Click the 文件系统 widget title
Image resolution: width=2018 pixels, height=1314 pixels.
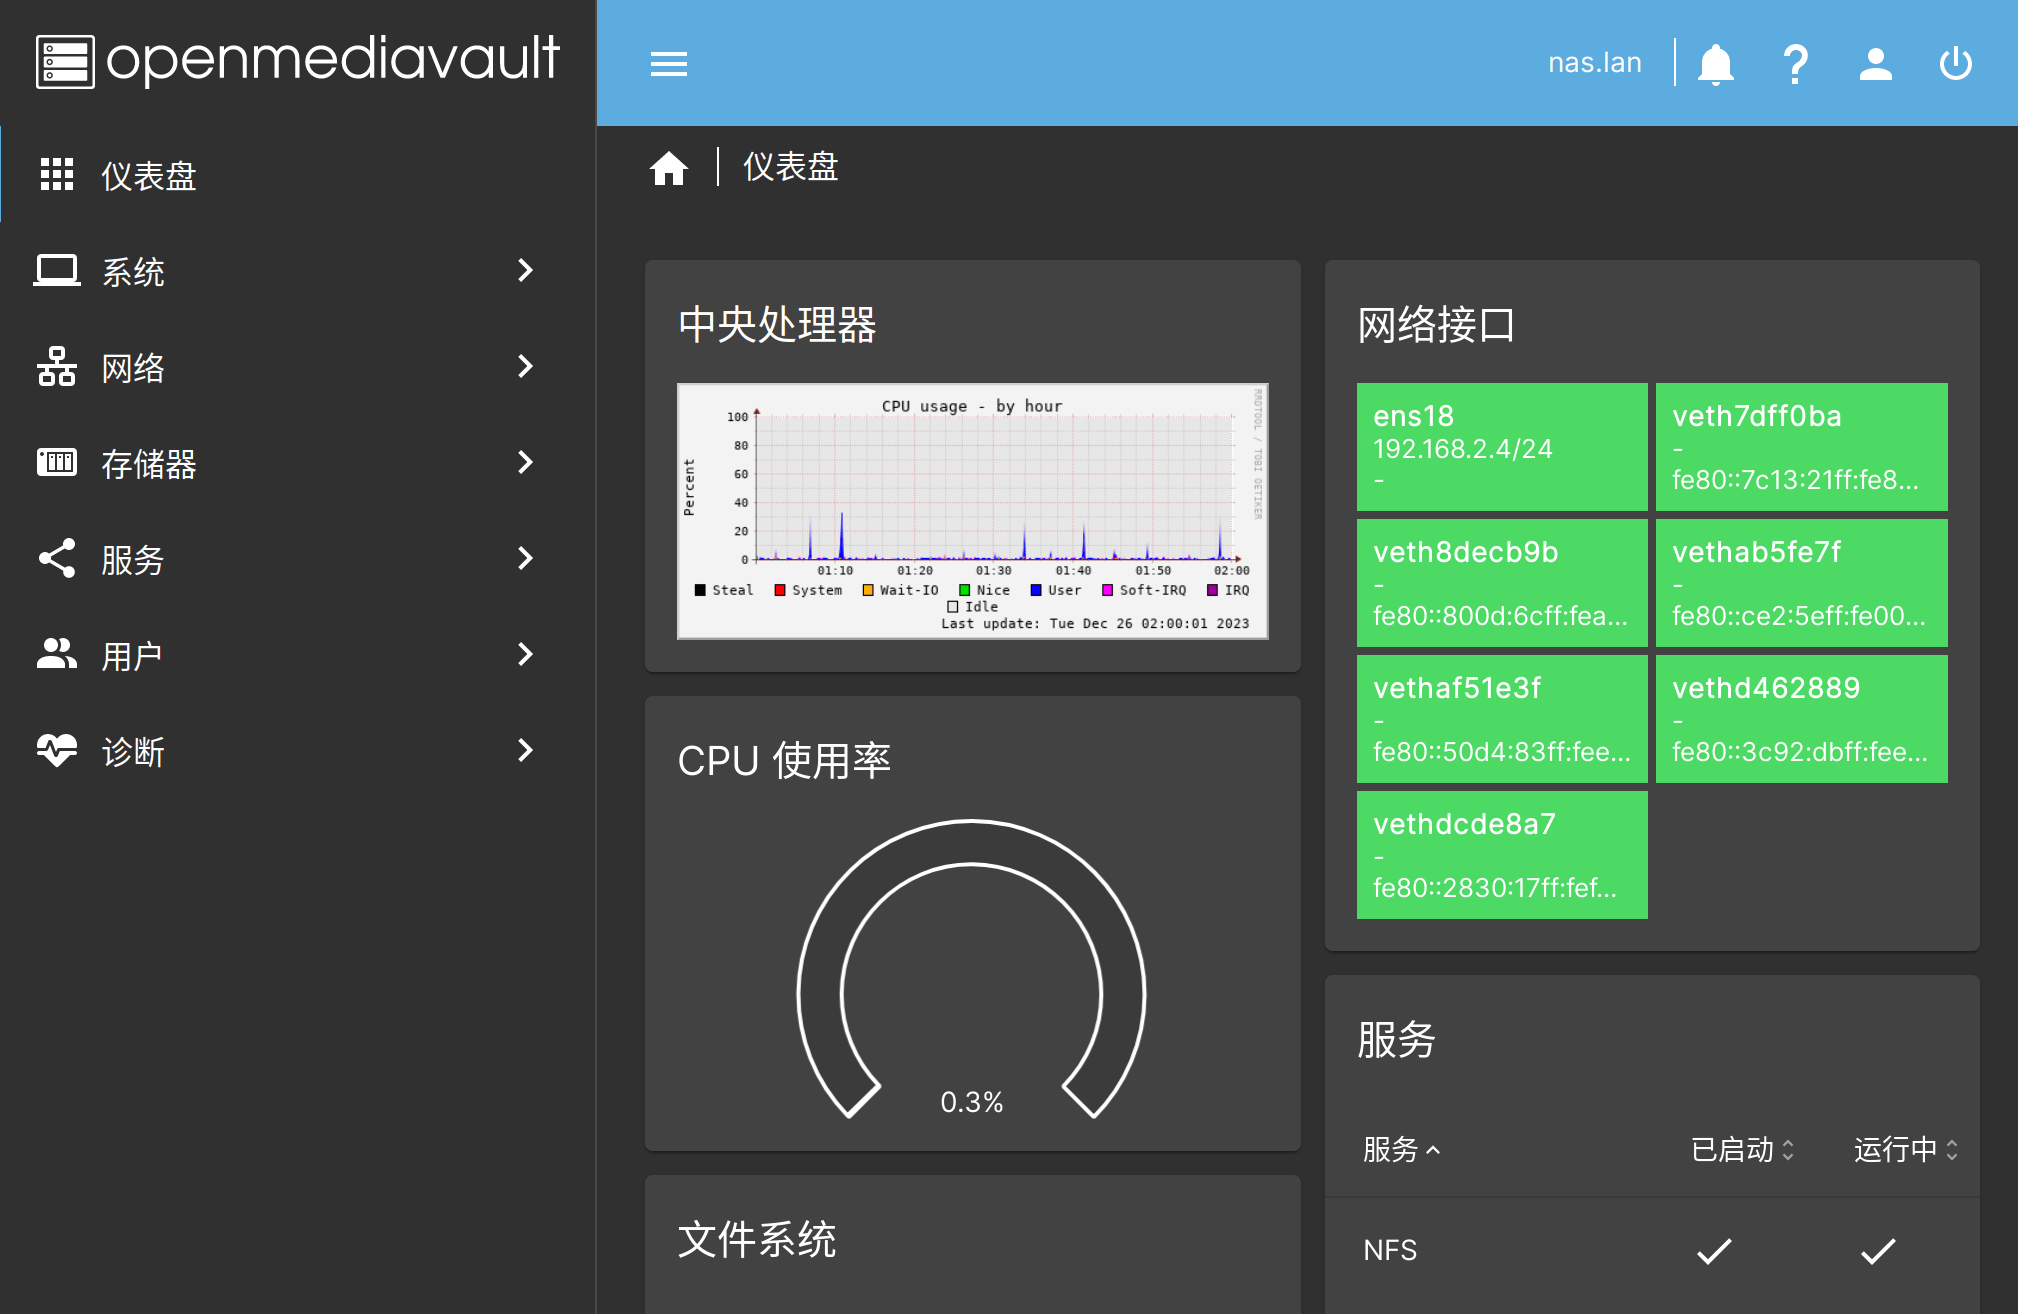tap(757, 1240)
